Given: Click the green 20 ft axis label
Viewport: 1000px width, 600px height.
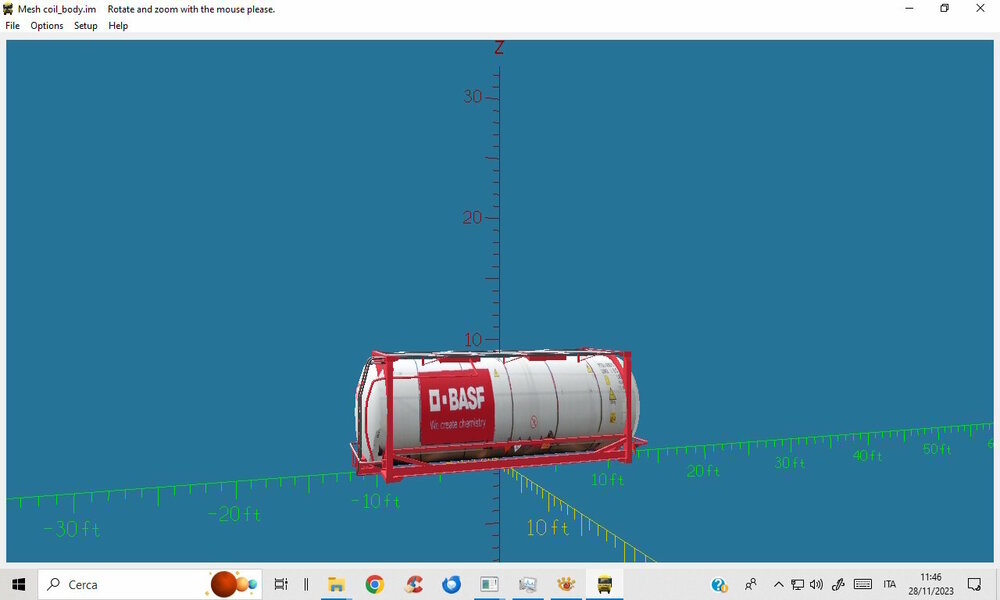Looking at the screenshot, I should (x=703, y=471).
